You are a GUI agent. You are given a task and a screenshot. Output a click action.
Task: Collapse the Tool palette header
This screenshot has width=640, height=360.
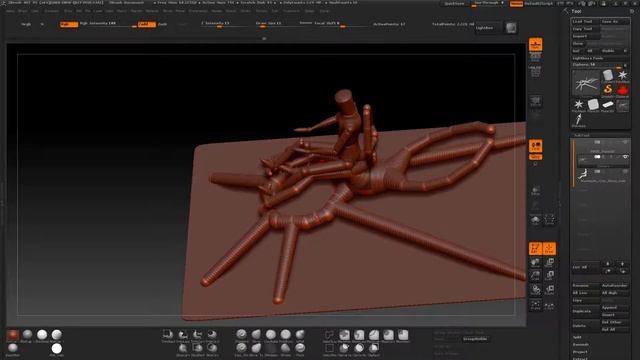tap(576, 11)
